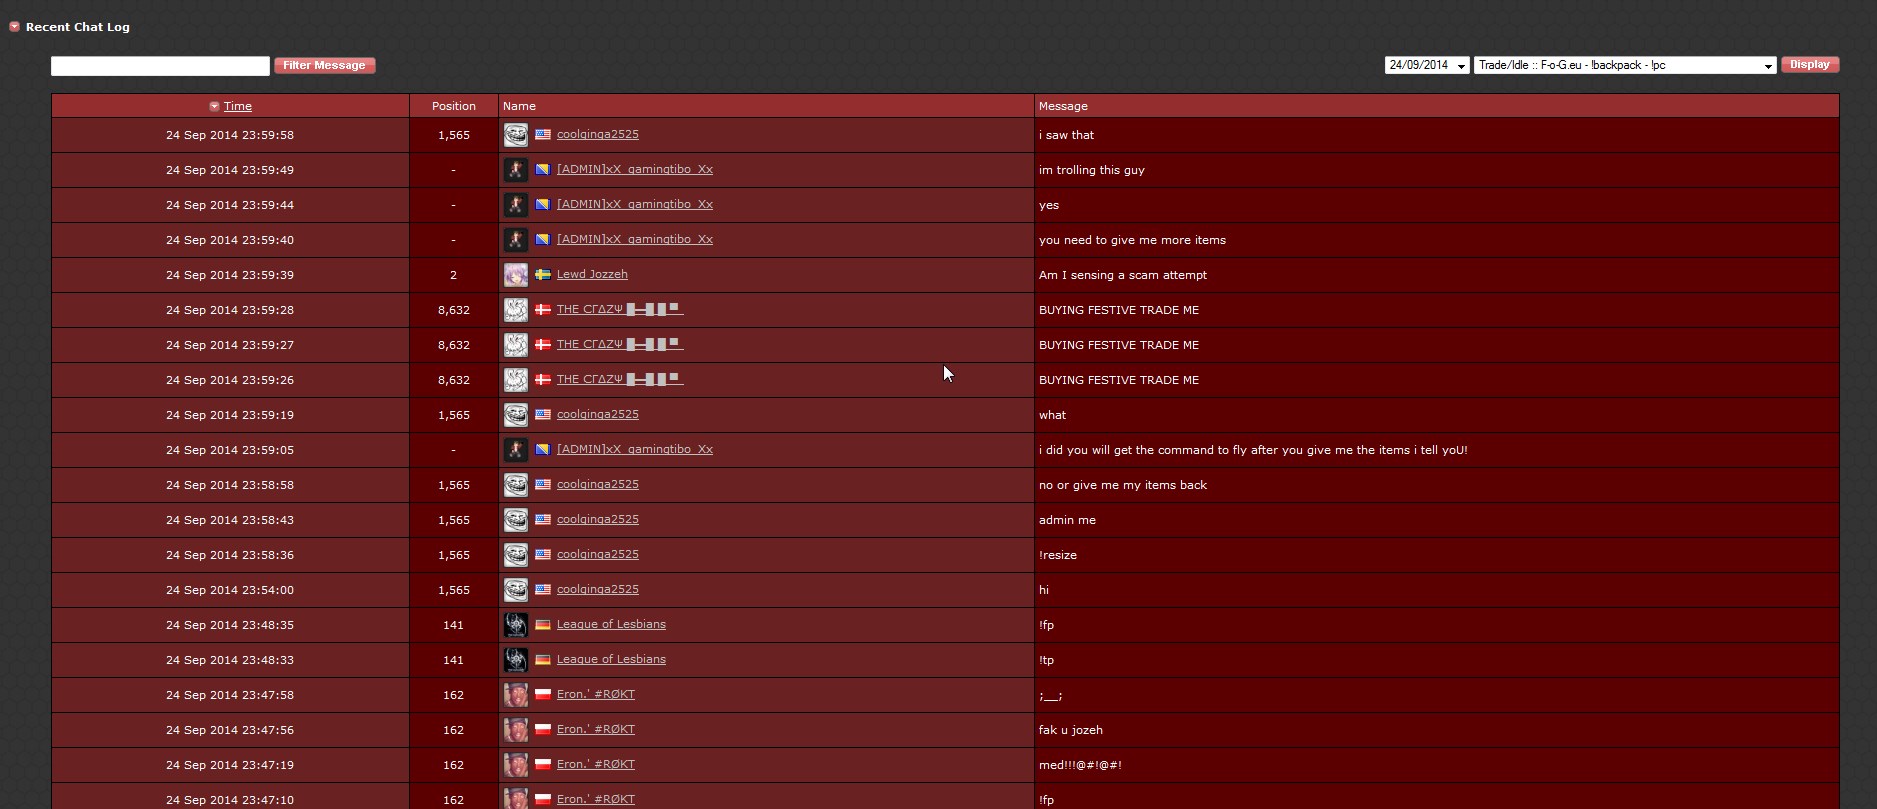
Task: Click the Display button
Action: tap(1809, 65)
